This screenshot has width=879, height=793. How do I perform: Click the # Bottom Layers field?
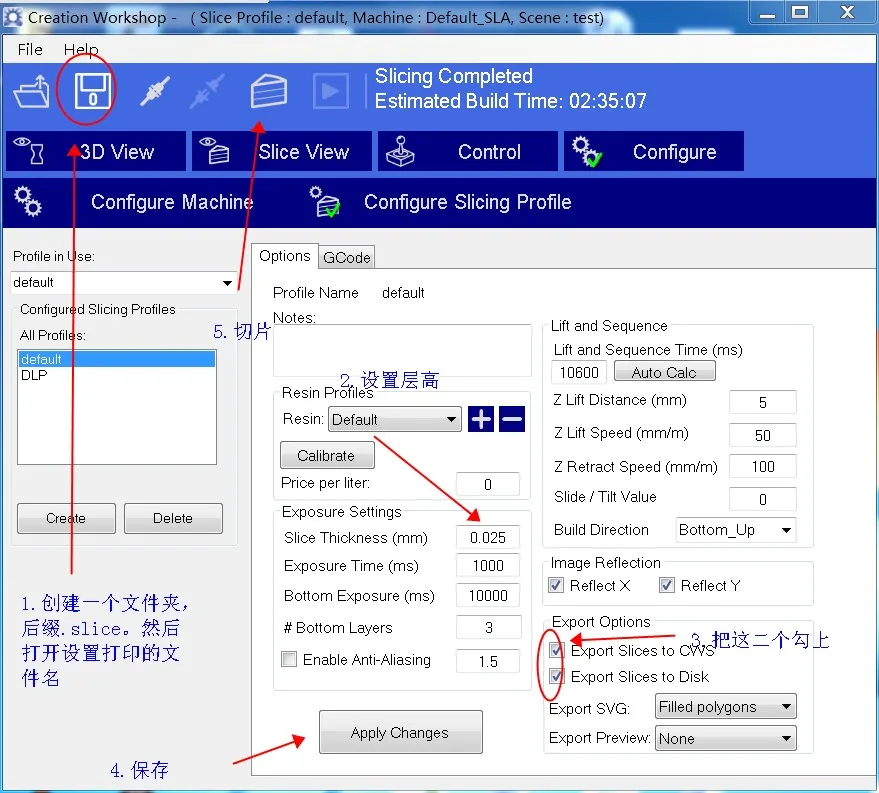click(489, 628)
